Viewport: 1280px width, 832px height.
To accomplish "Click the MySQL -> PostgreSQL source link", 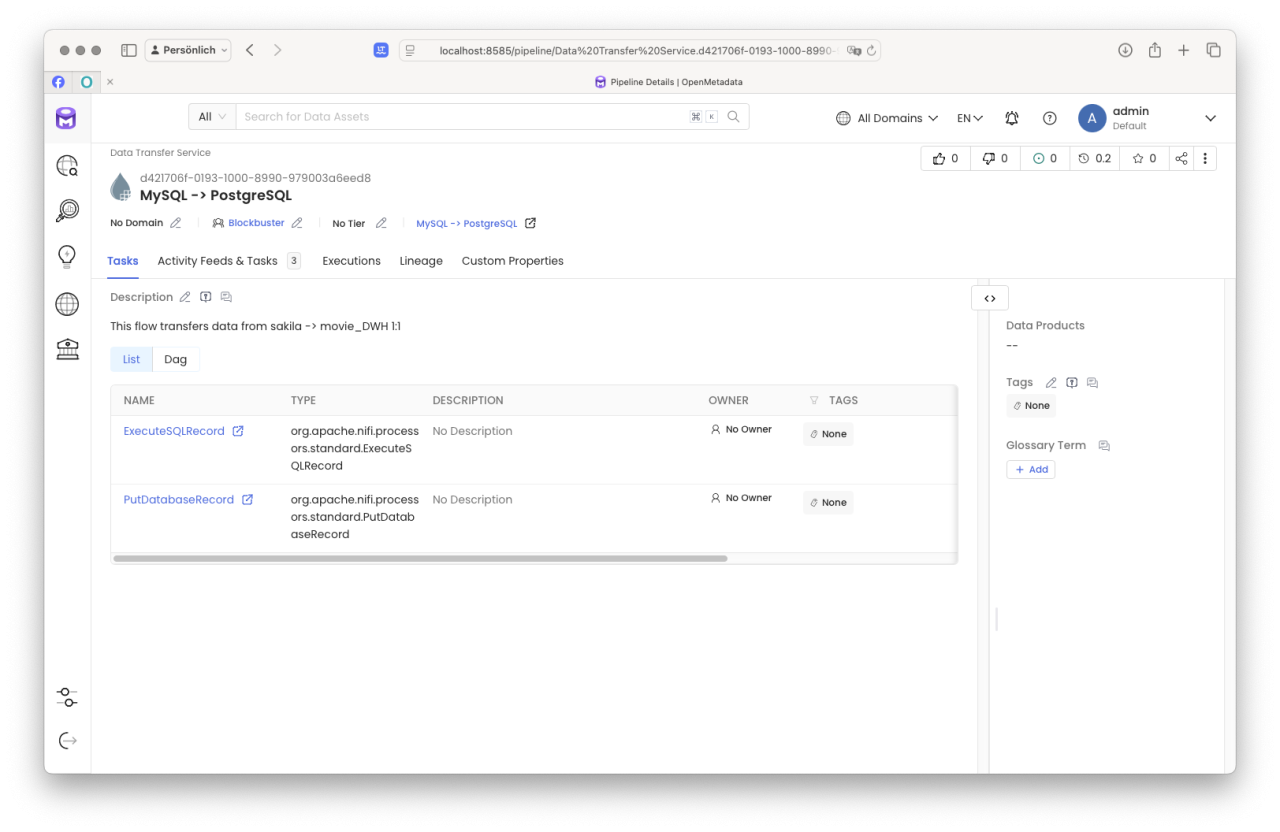I will click(467, 224).
